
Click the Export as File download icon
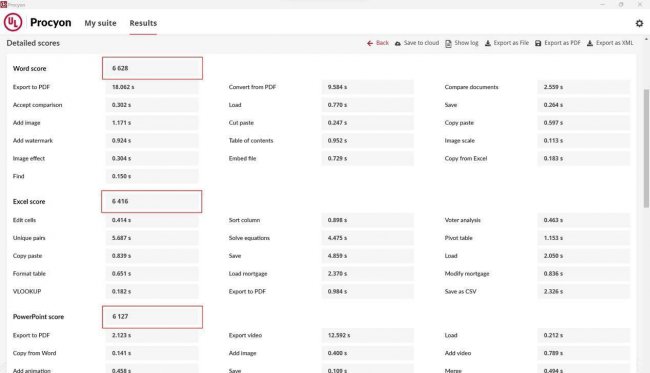[x=488, y=43]
